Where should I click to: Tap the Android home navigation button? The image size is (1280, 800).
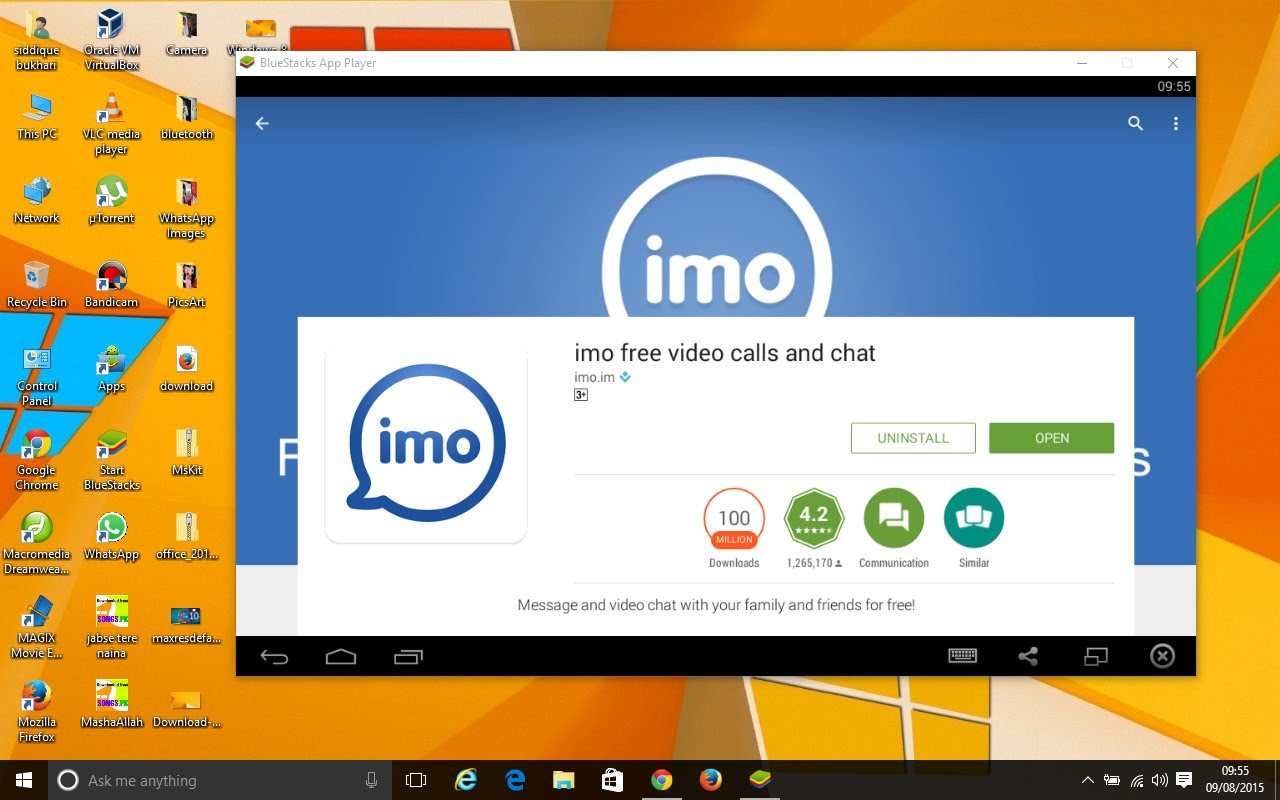[x=341, y=657]
